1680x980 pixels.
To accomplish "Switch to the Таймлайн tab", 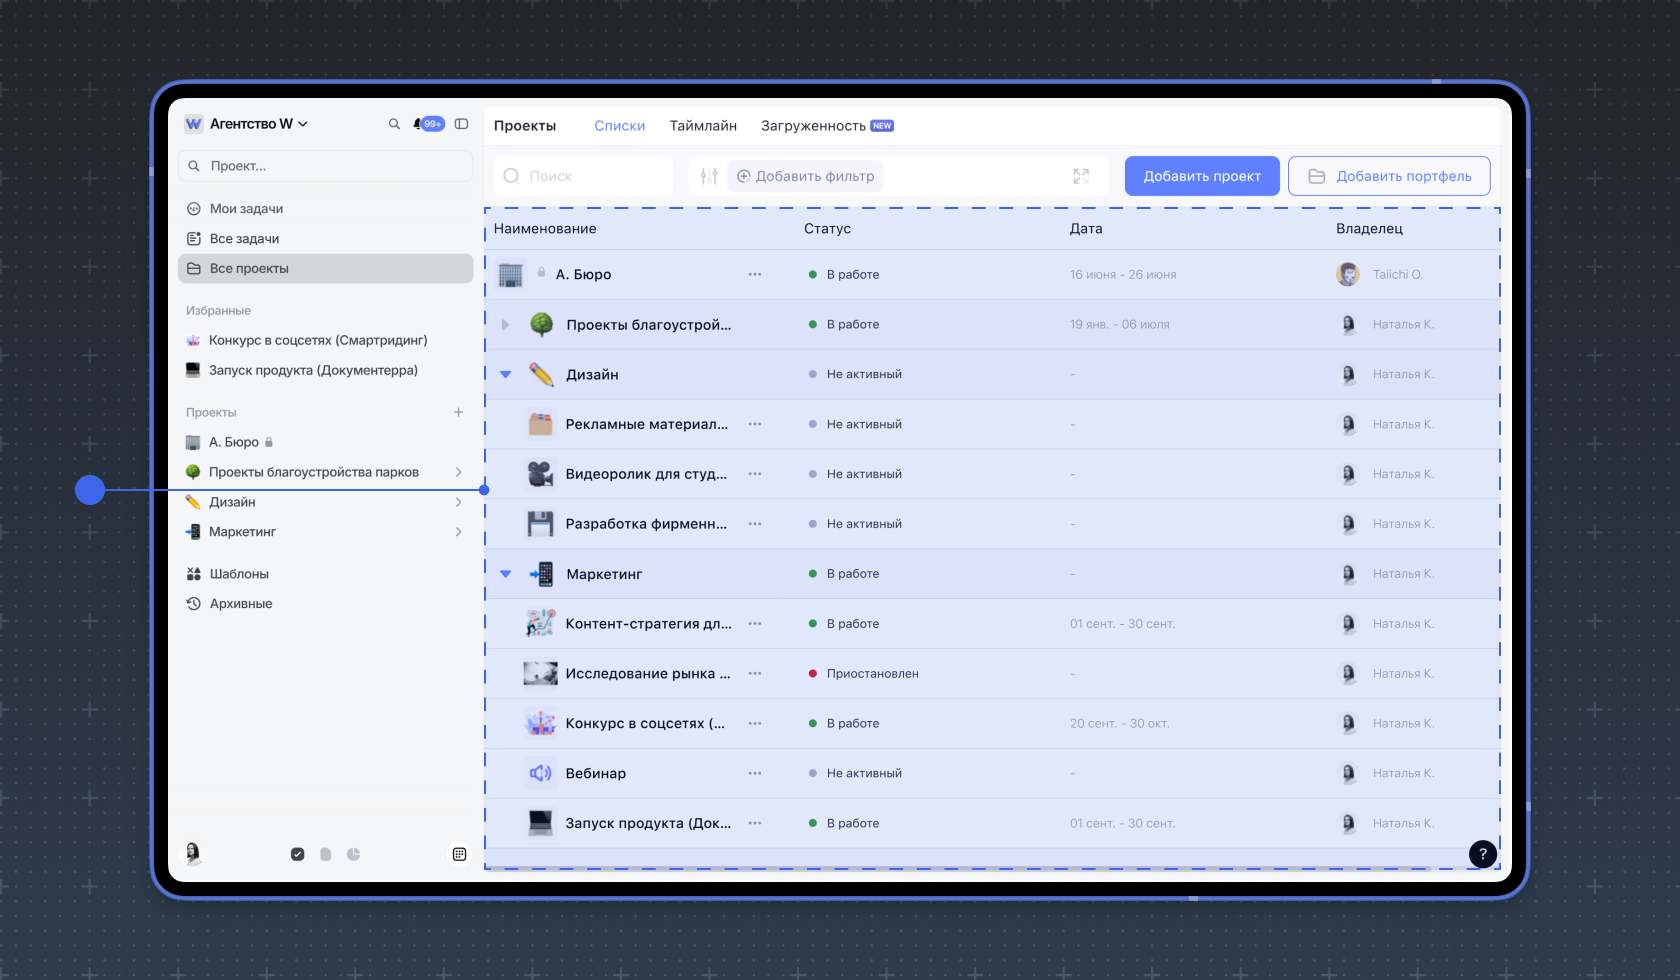I will [x=703, y=126].
